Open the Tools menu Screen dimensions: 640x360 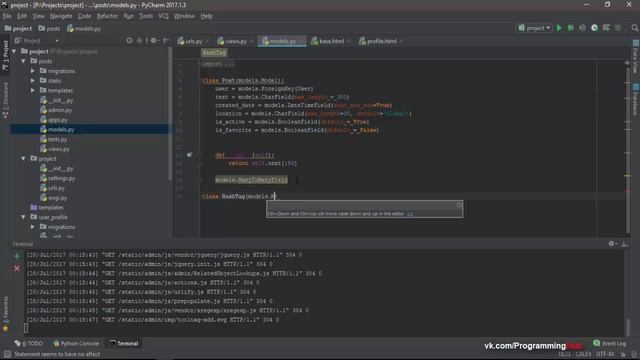pos(146,16)
